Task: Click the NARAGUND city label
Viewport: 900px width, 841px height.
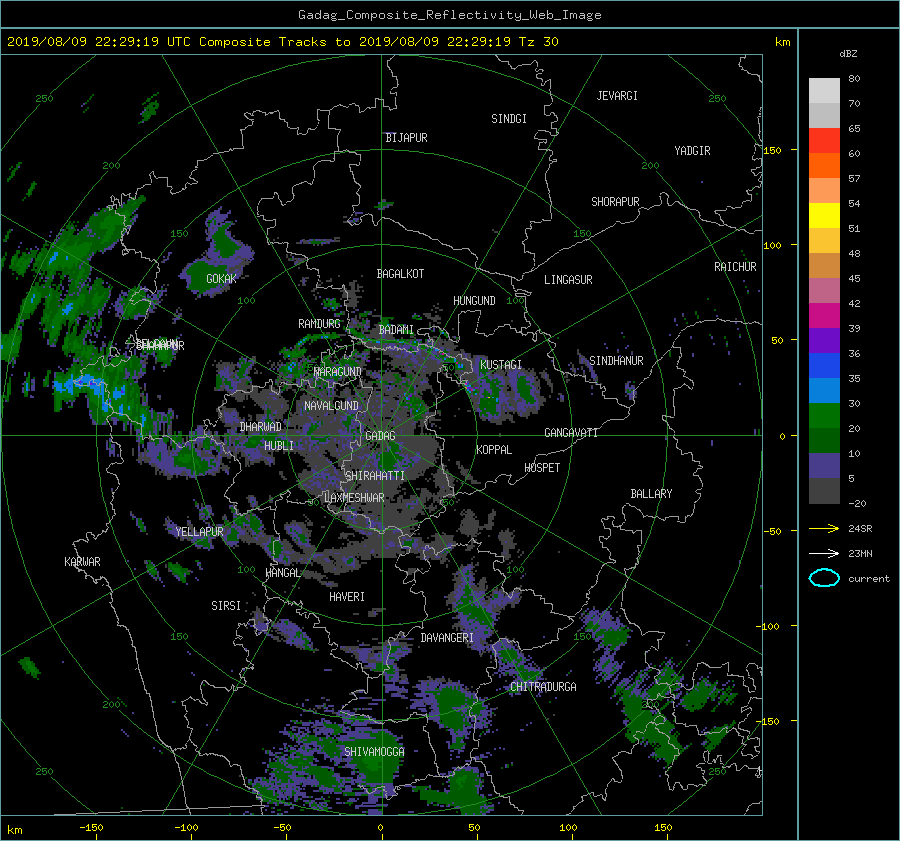Action: point(338,372)
